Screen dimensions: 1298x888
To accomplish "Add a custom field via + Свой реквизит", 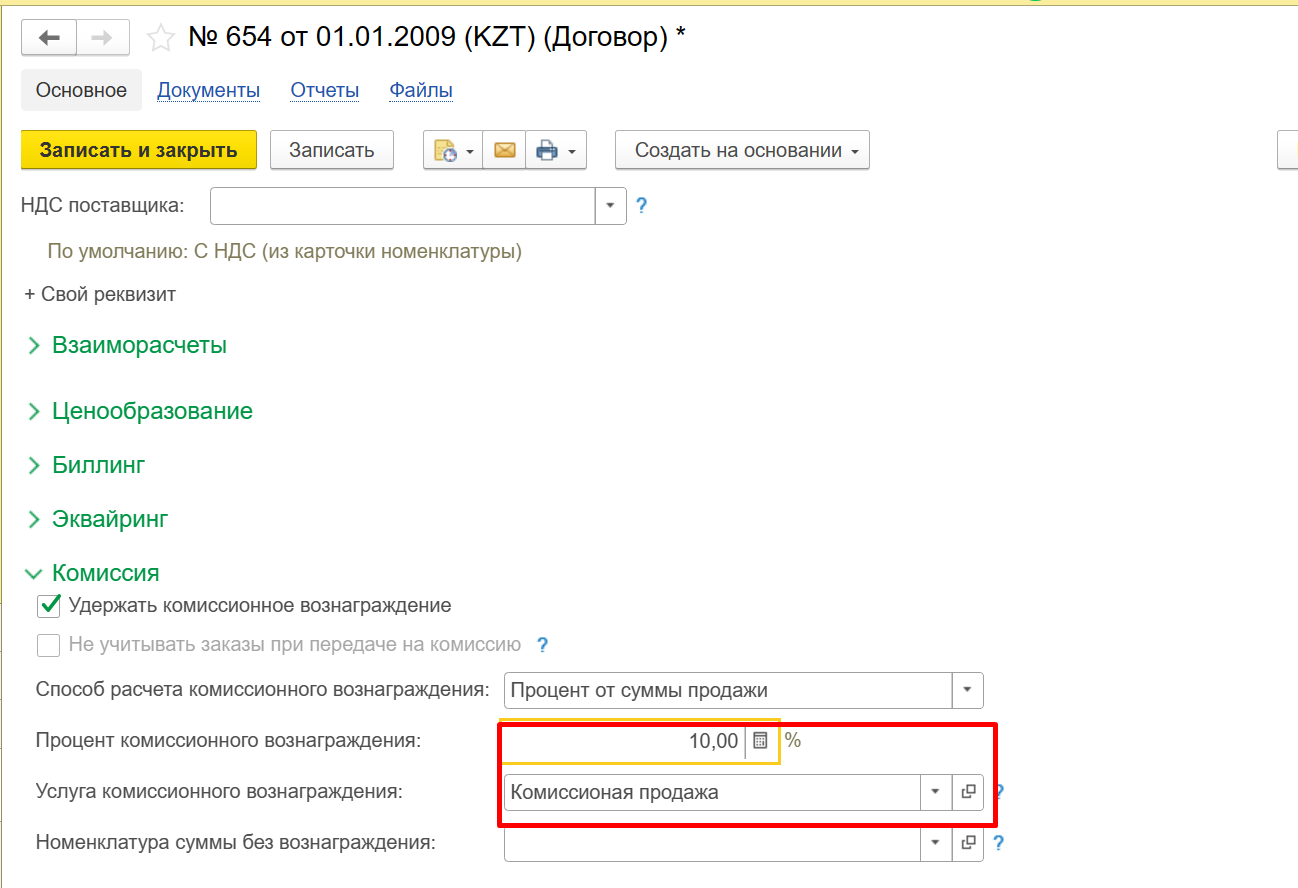I will click(x=100, y=294).
